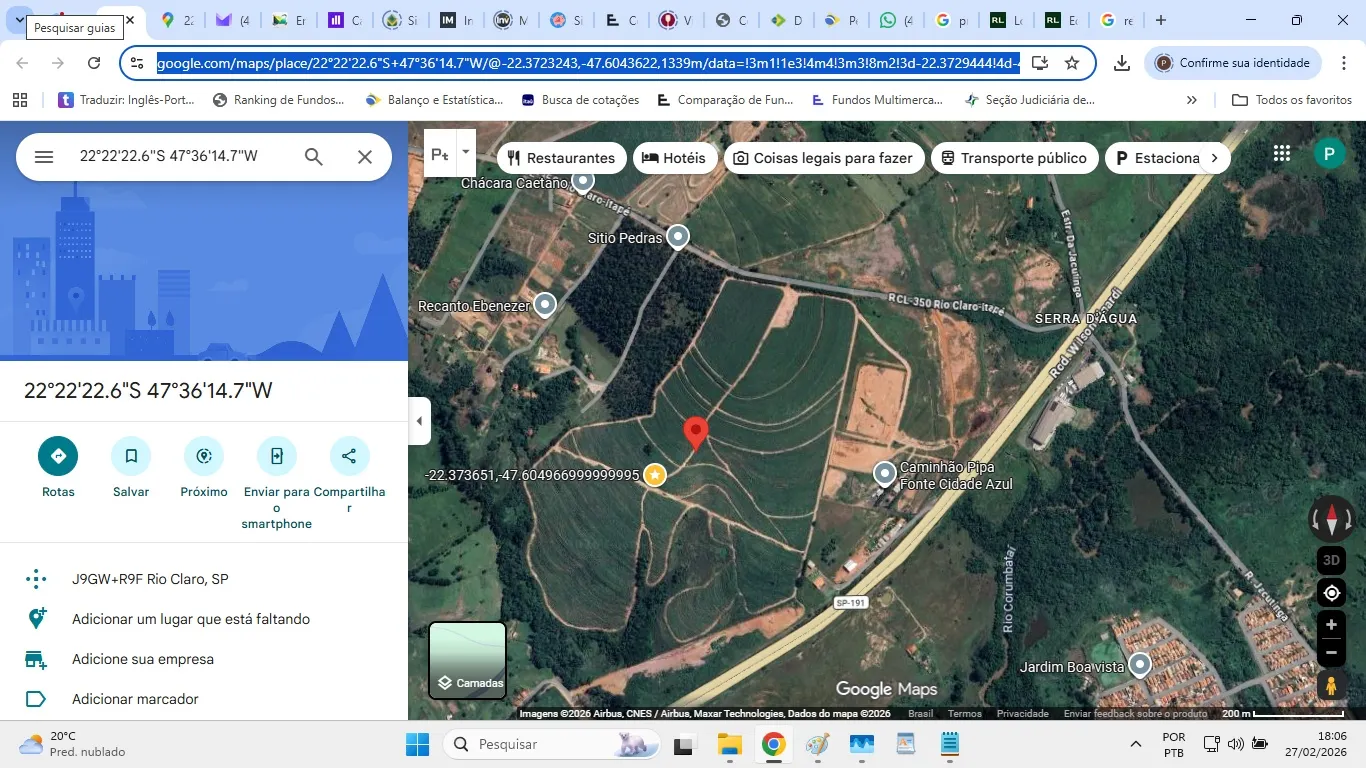This screenshot has height=768, width=1366.
Task: Save the location with Salvar icon
Action: [x=131, y=456]
